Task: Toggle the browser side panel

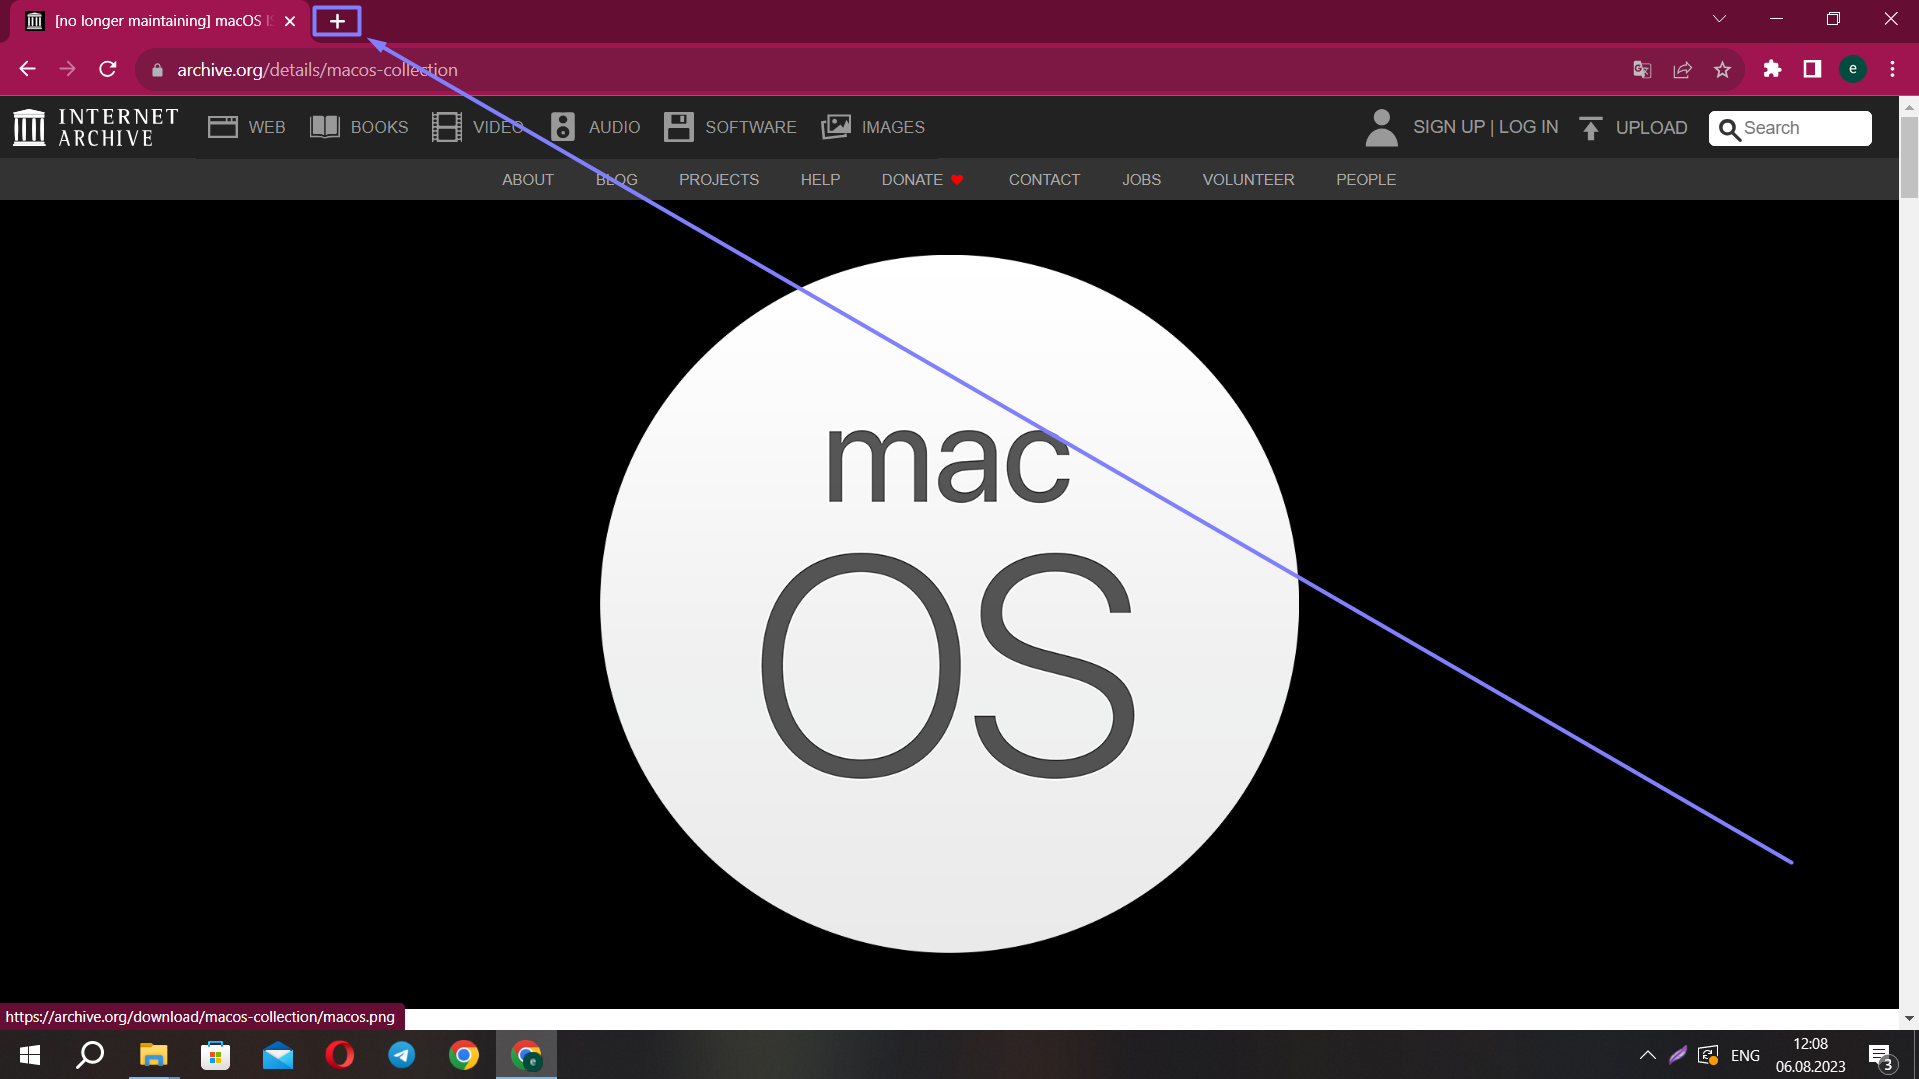Action: (x=1812, y=69)
